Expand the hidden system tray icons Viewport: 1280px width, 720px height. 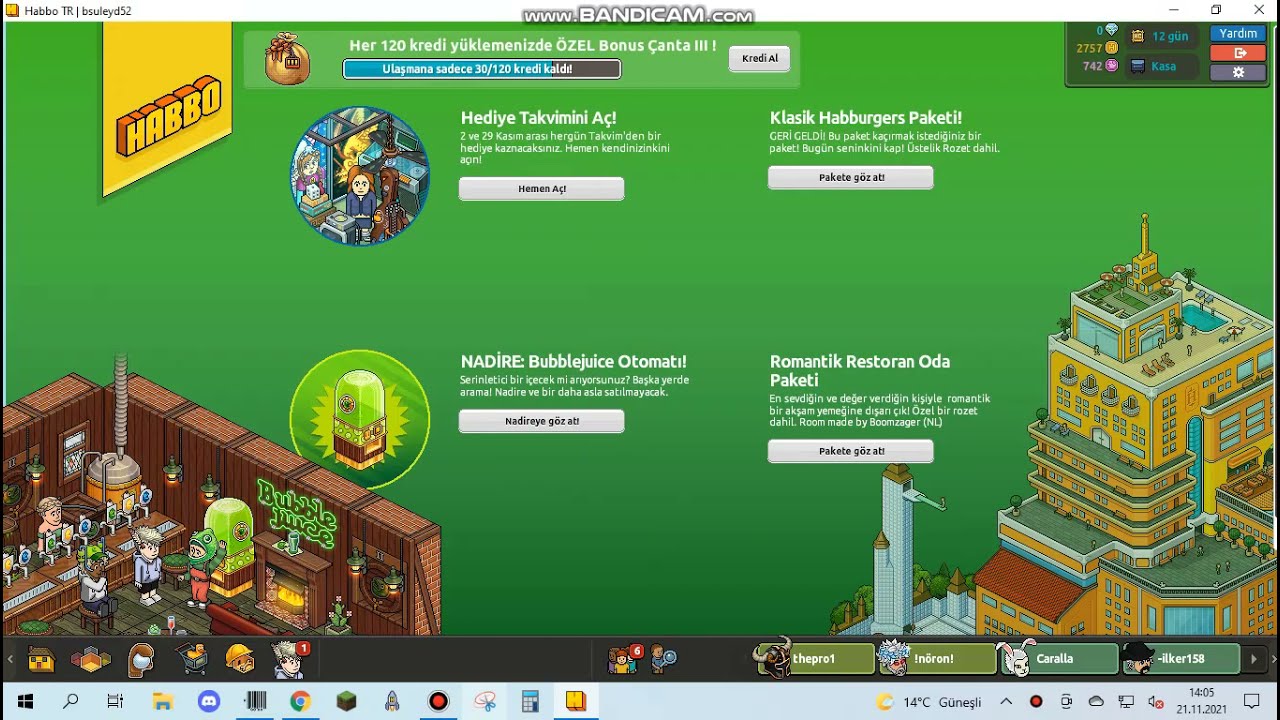[x=1006, y=701]
